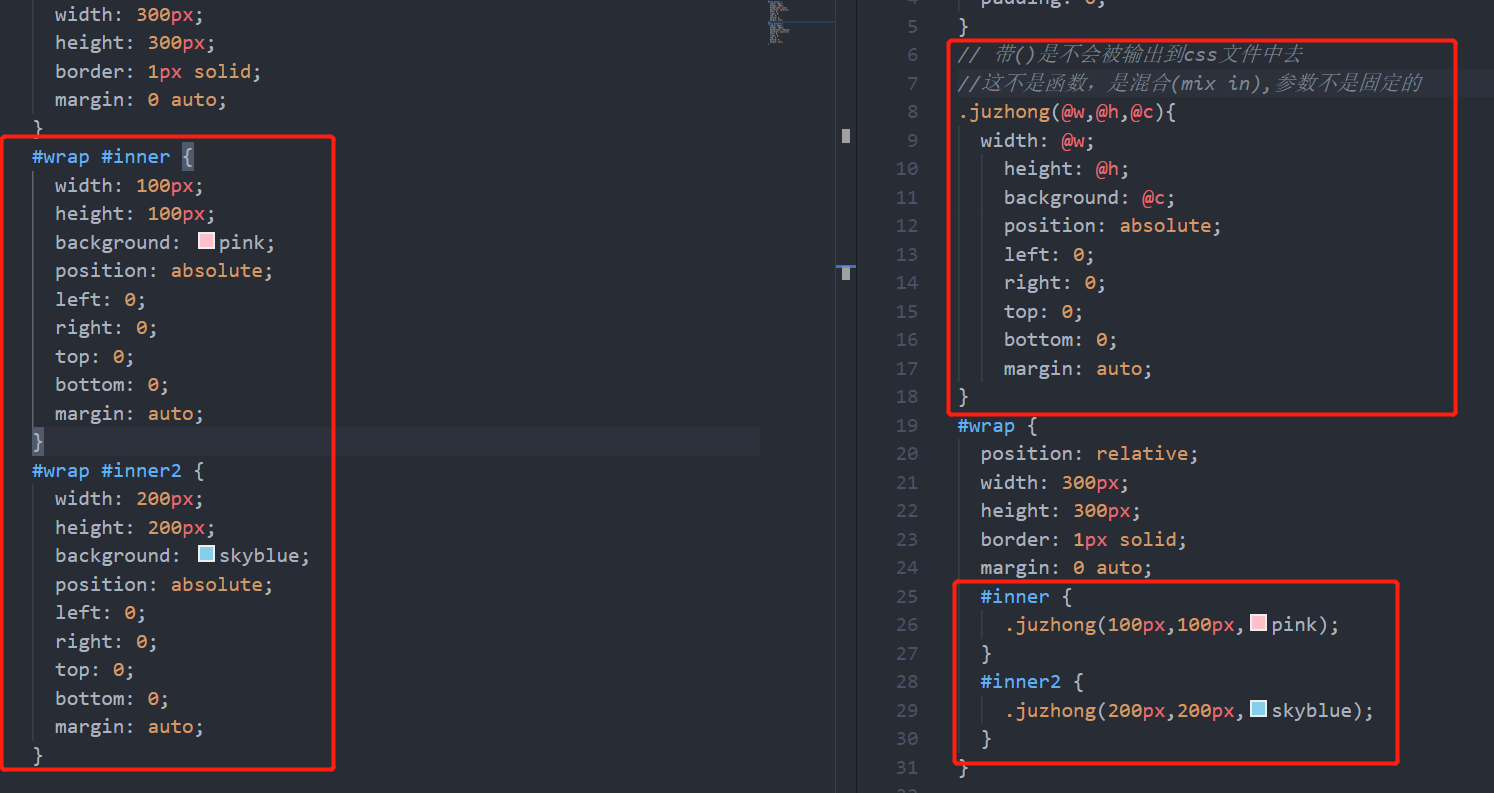Select line number 8 in right gutter
This screenshot has height=793, width=1494.
pos(911,112)
